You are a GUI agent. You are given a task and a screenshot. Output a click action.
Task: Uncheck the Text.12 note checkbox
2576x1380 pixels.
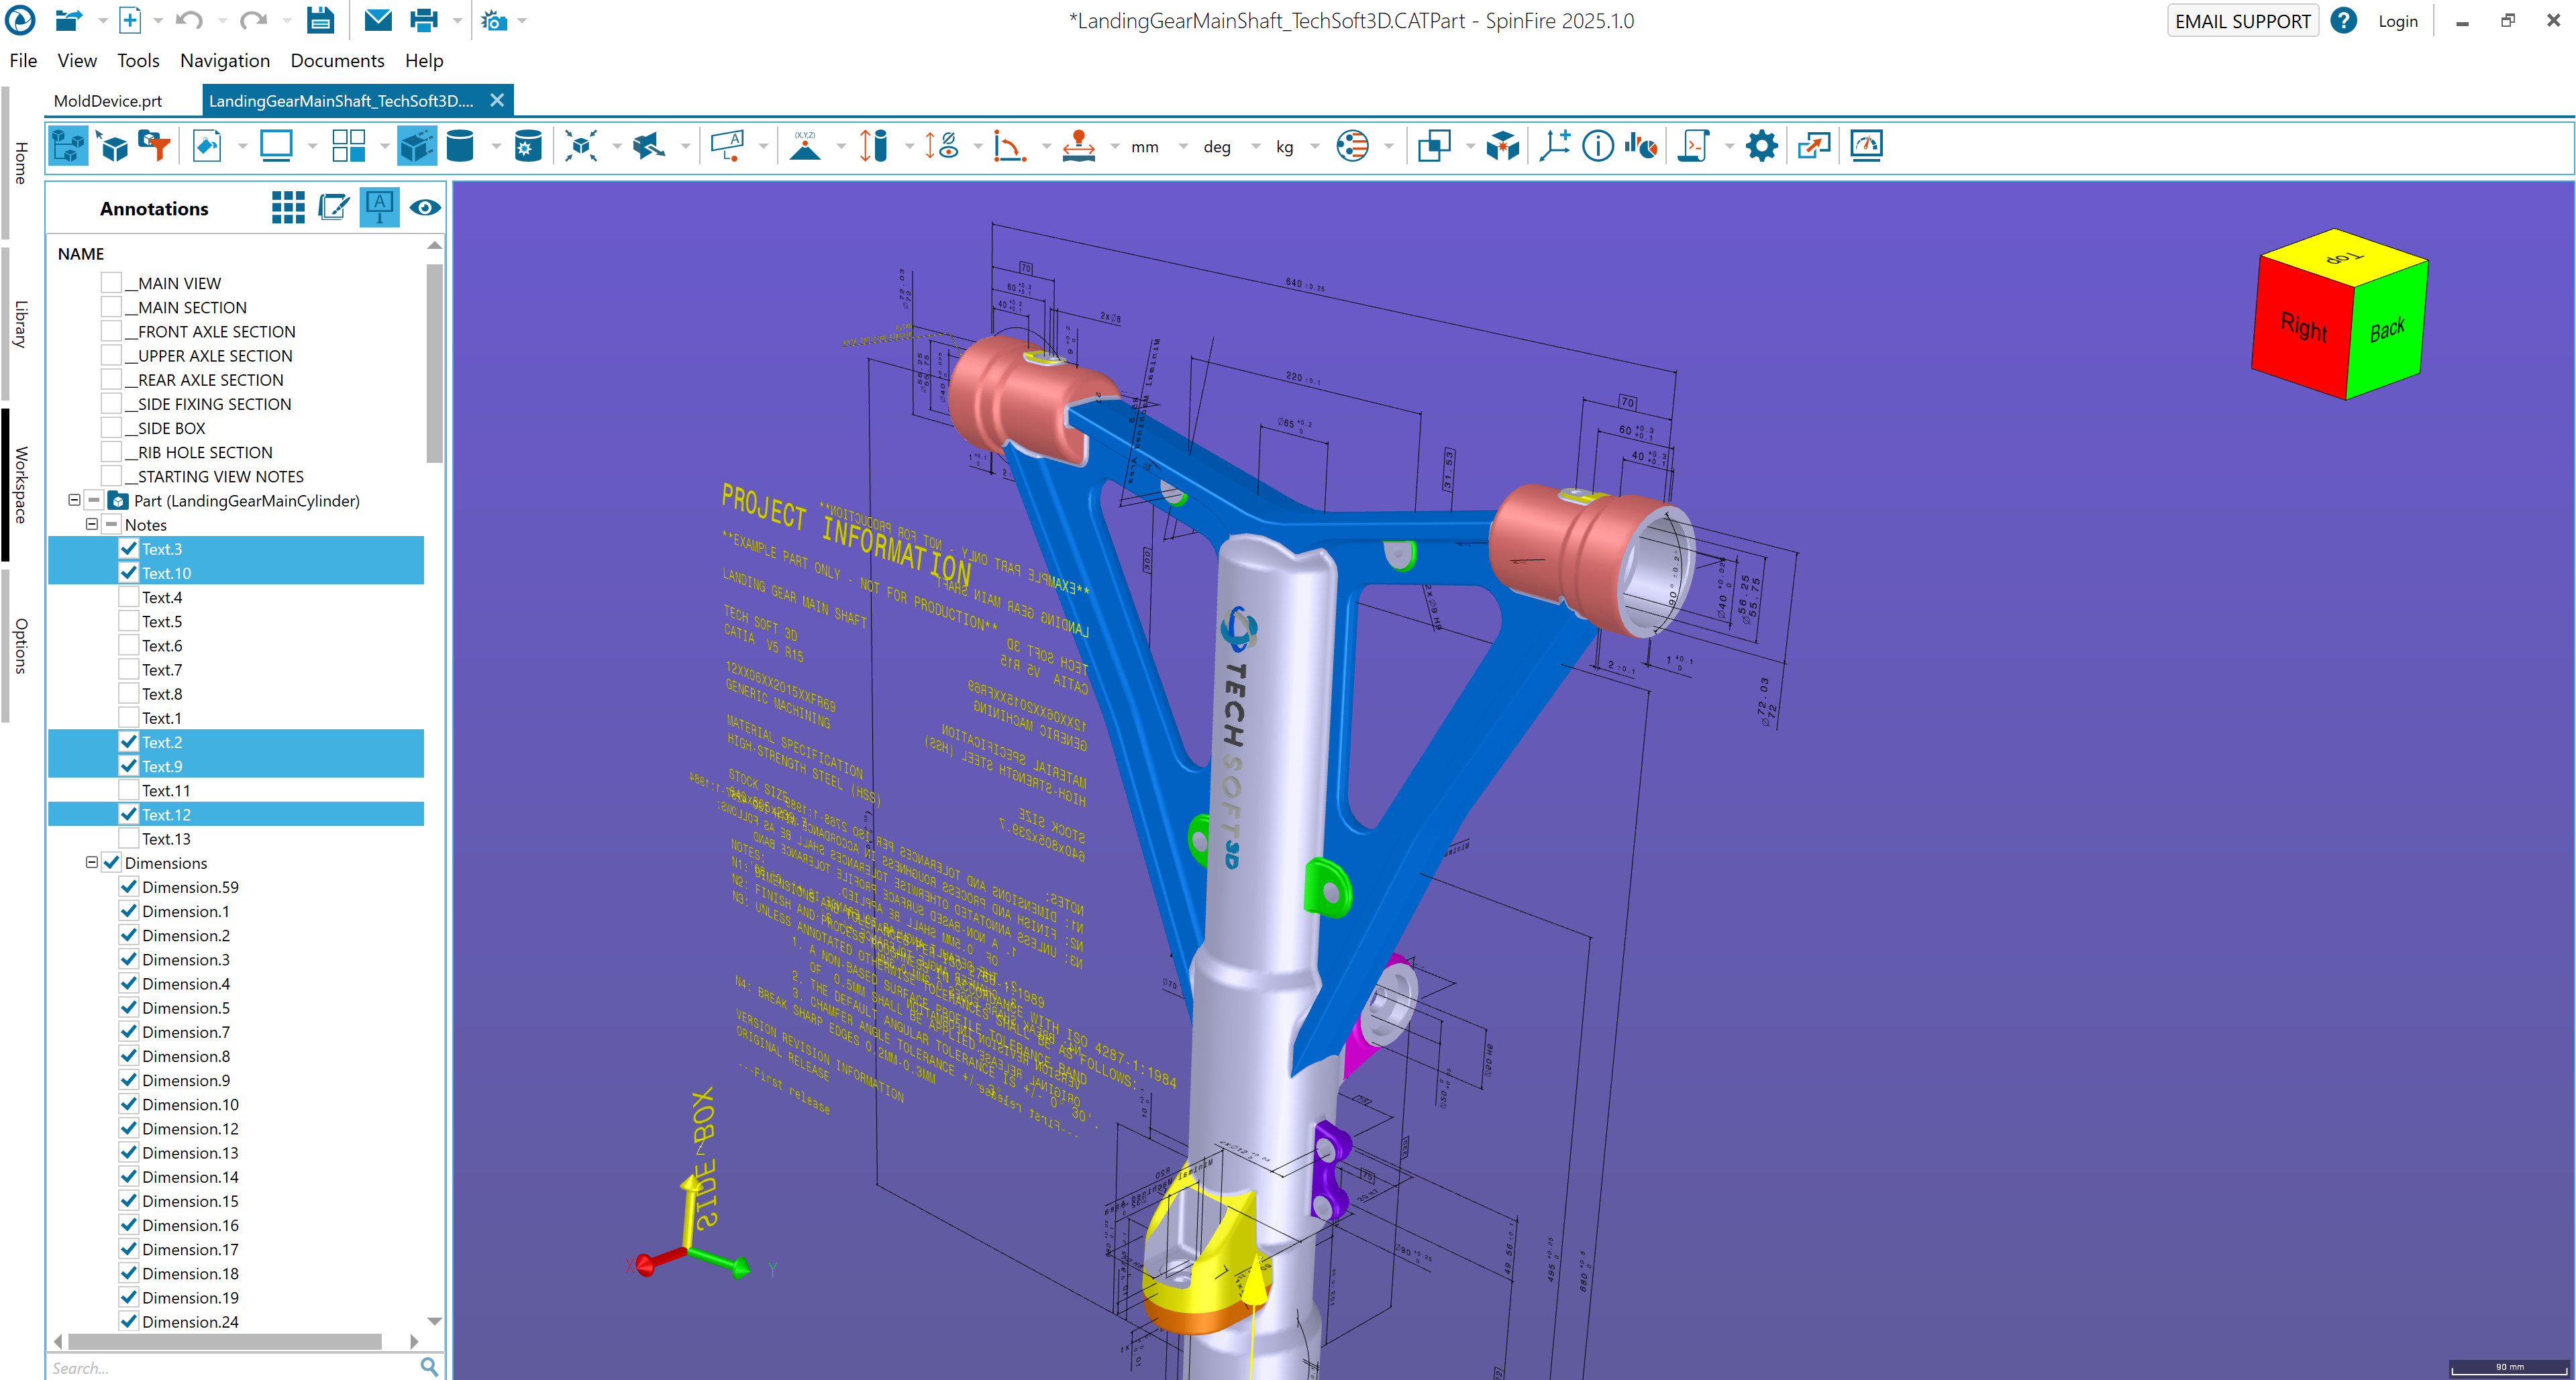129,814
